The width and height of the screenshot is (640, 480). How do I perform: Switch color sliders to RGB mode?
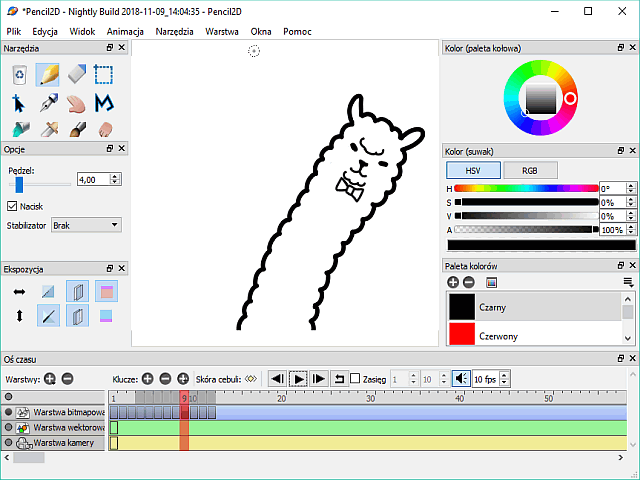[530, 170]
